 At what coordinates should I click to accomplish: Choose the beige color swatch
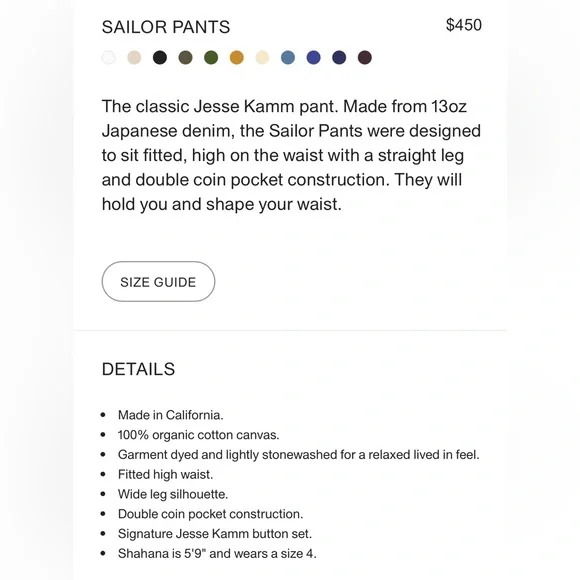134,58
